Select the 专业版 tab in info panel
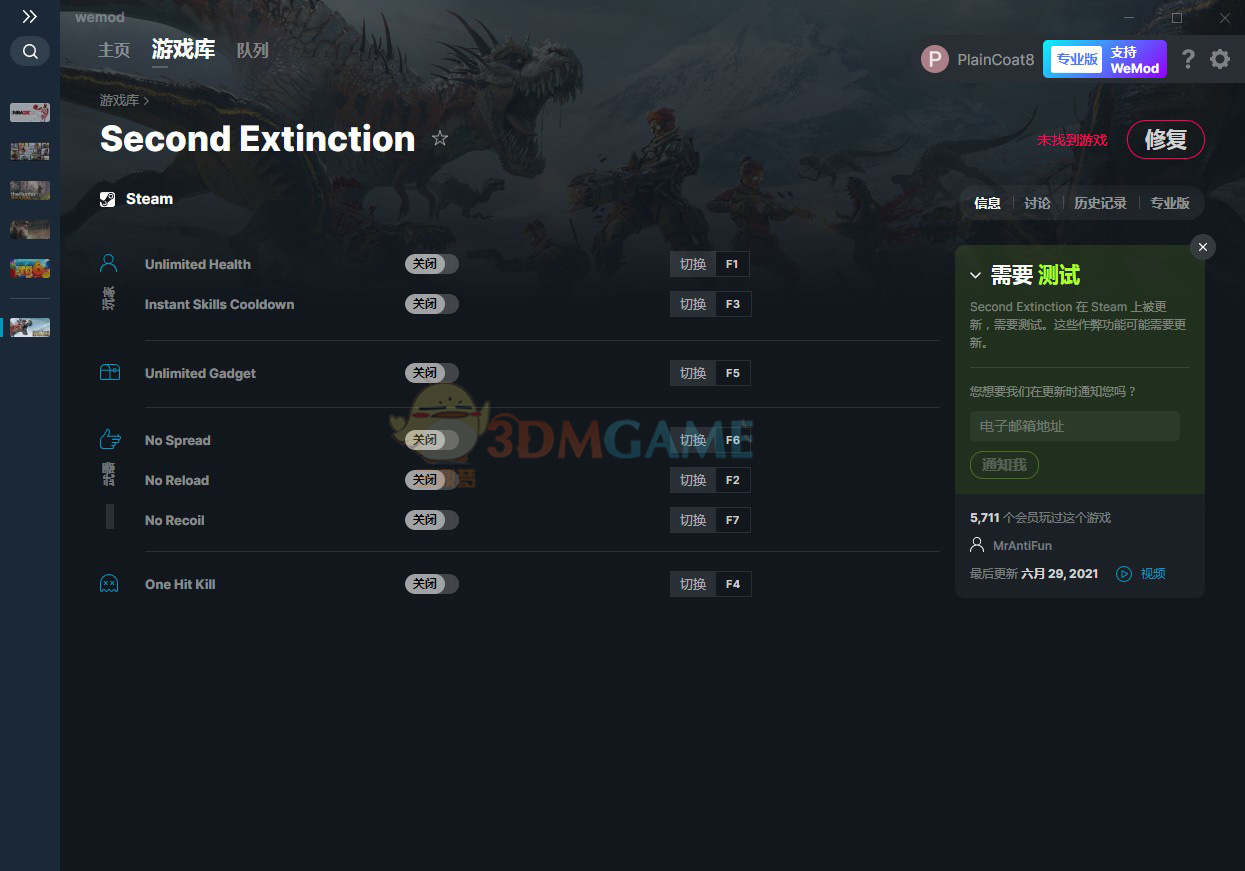The image size is (1245, 871). [1170, 203]
